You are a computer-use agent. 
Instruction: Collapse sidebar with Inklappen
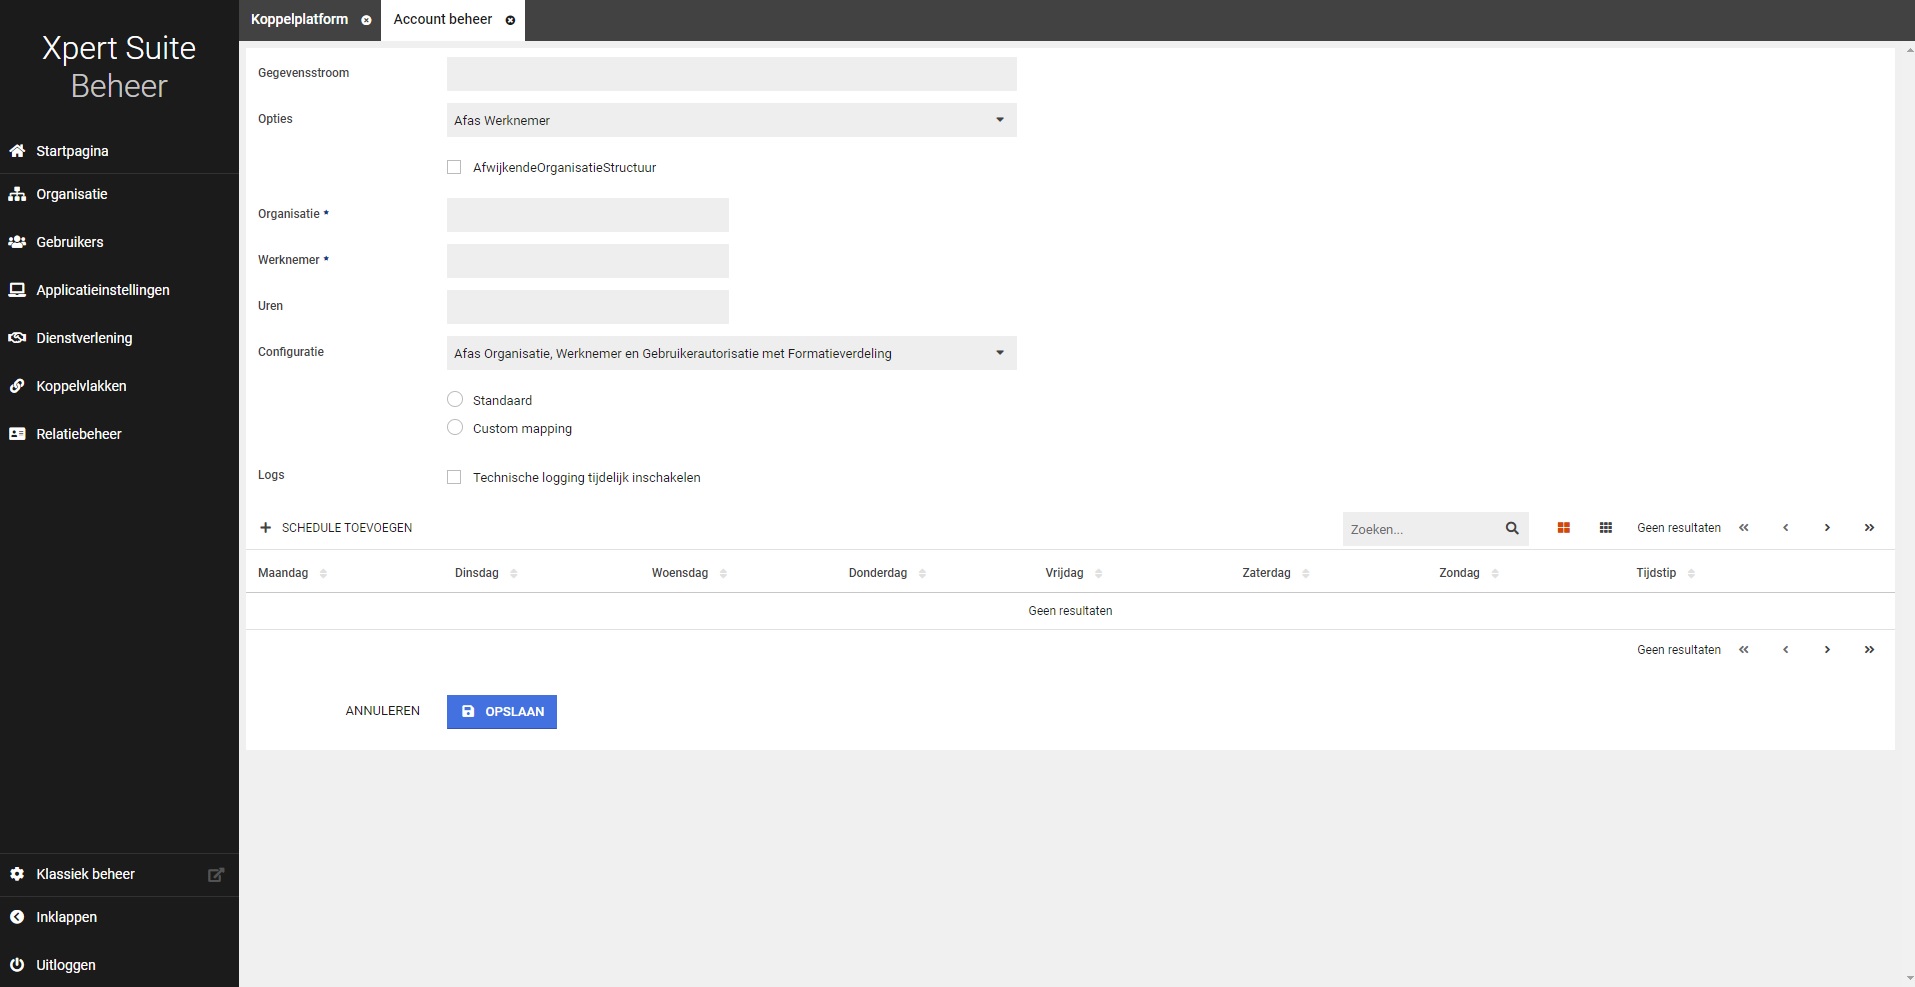(66, 917)
